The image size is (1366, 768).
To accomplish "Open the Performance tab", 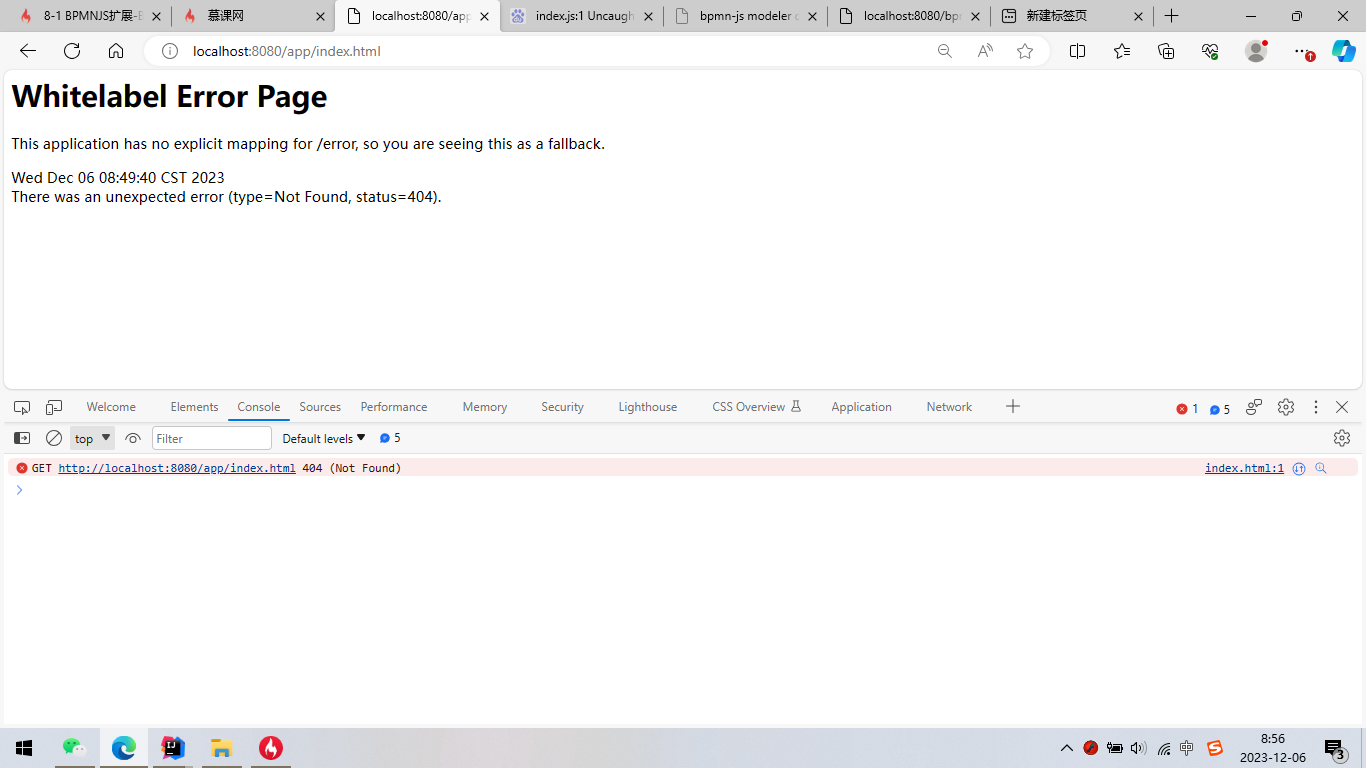I will click(x=394, y=407).
